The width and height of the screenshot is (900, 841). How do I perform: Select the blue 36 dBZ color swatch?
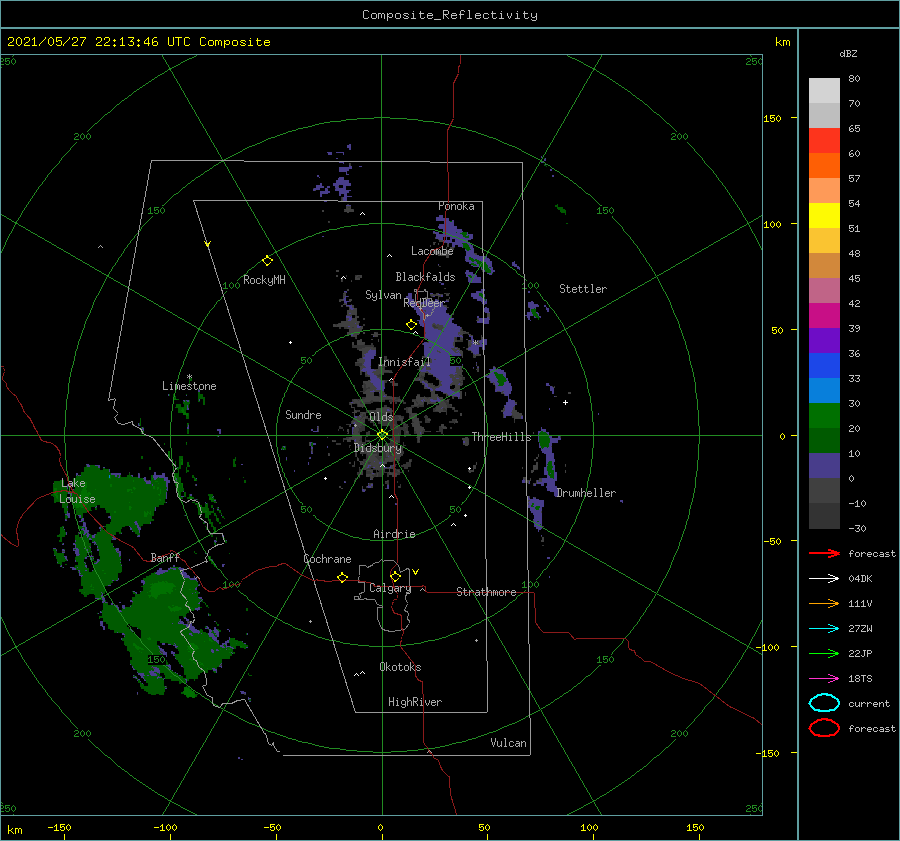[x=824, y=366]
